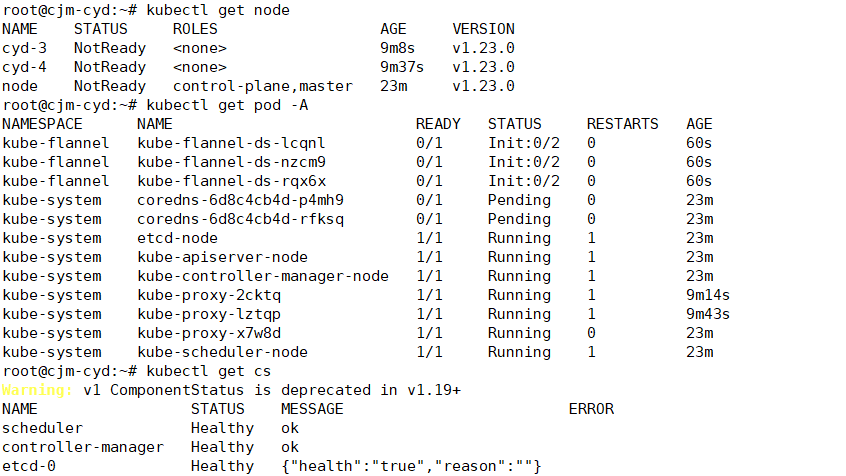Viewport: 846px width, 476px height.
Task: Click the kube-scheduler-node pod name
Action: click(222, 352)
